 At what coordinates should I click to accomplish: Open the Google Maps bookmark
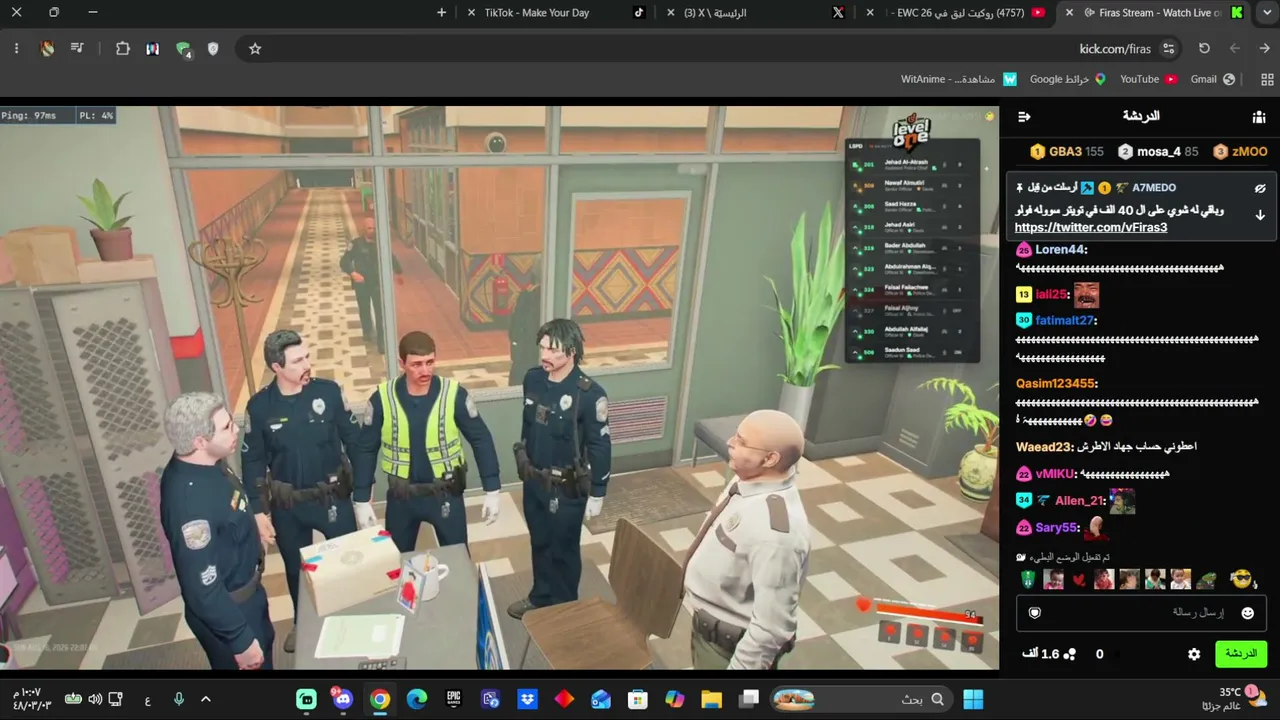click(x=1068, y=79)
